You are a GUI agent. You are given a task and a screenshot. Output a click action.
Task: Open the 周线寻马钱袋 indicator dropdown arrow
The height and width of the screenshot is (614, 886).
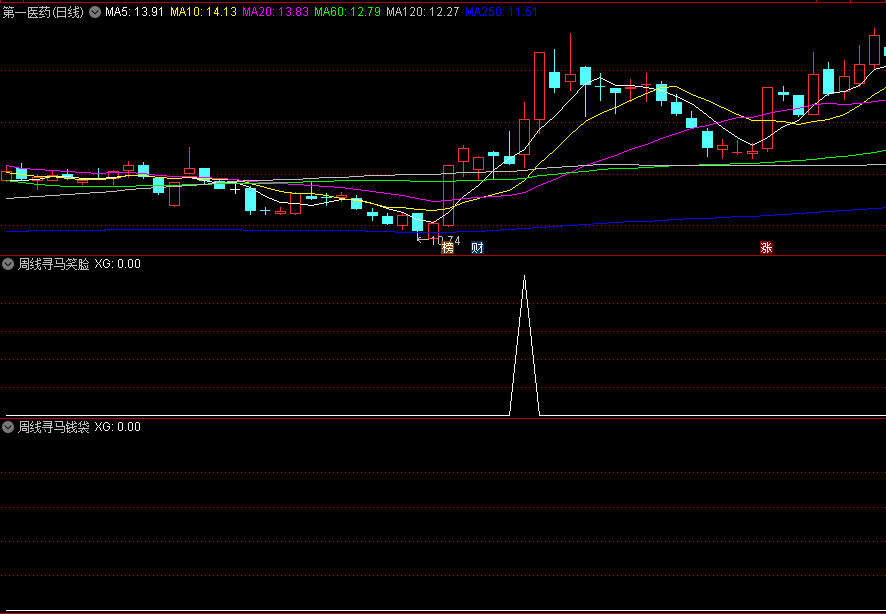click(8, 427)
